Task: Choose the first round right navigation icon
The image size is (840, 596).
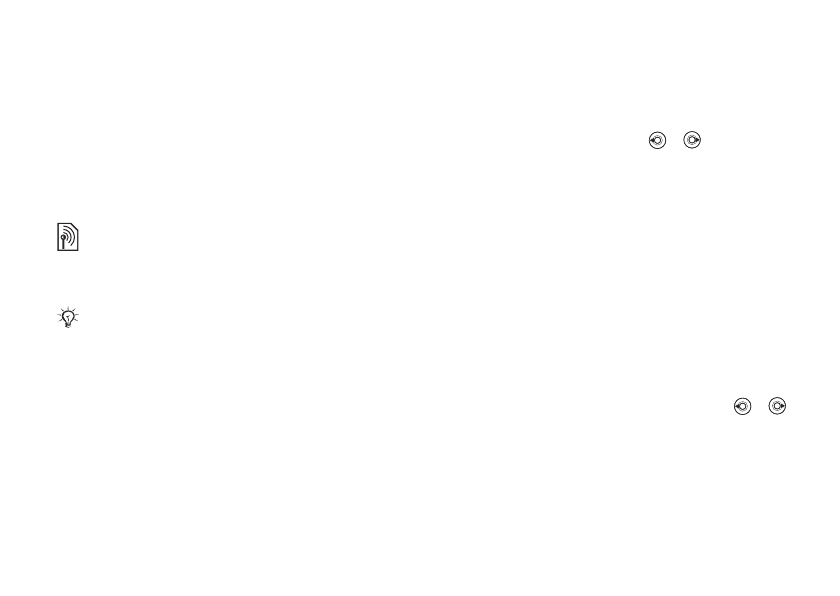Action: pos(692,140)
